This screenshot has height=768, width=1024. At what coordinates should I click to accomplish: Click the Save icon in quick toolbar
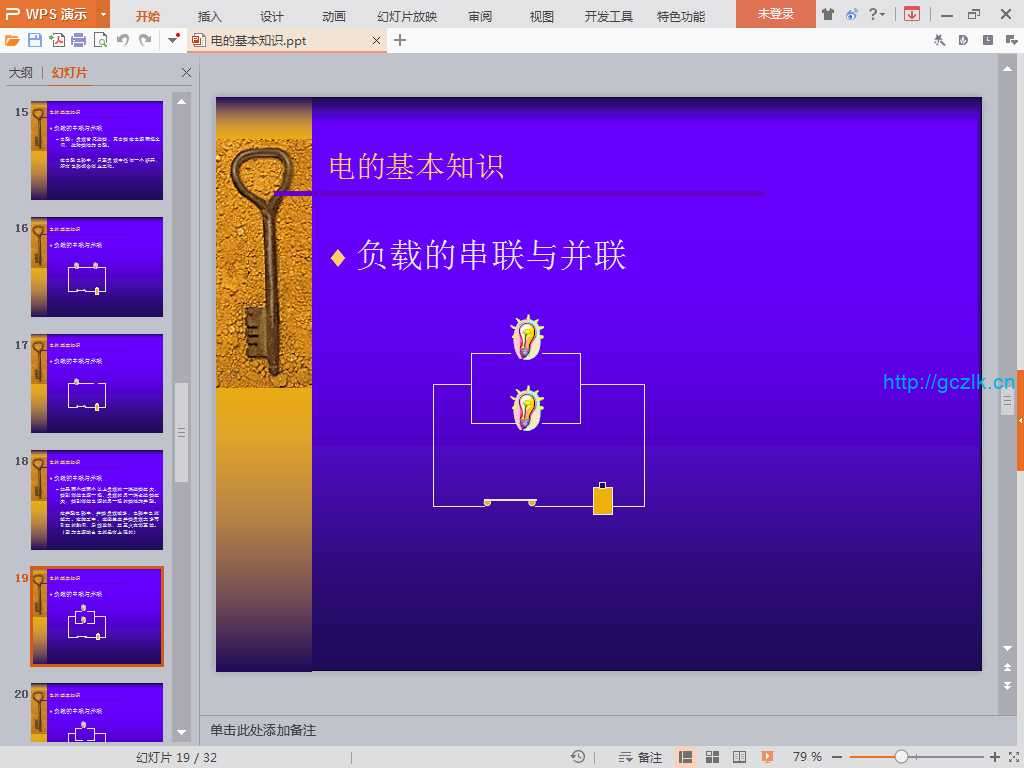pyautogui.click(x=35, y=40)
